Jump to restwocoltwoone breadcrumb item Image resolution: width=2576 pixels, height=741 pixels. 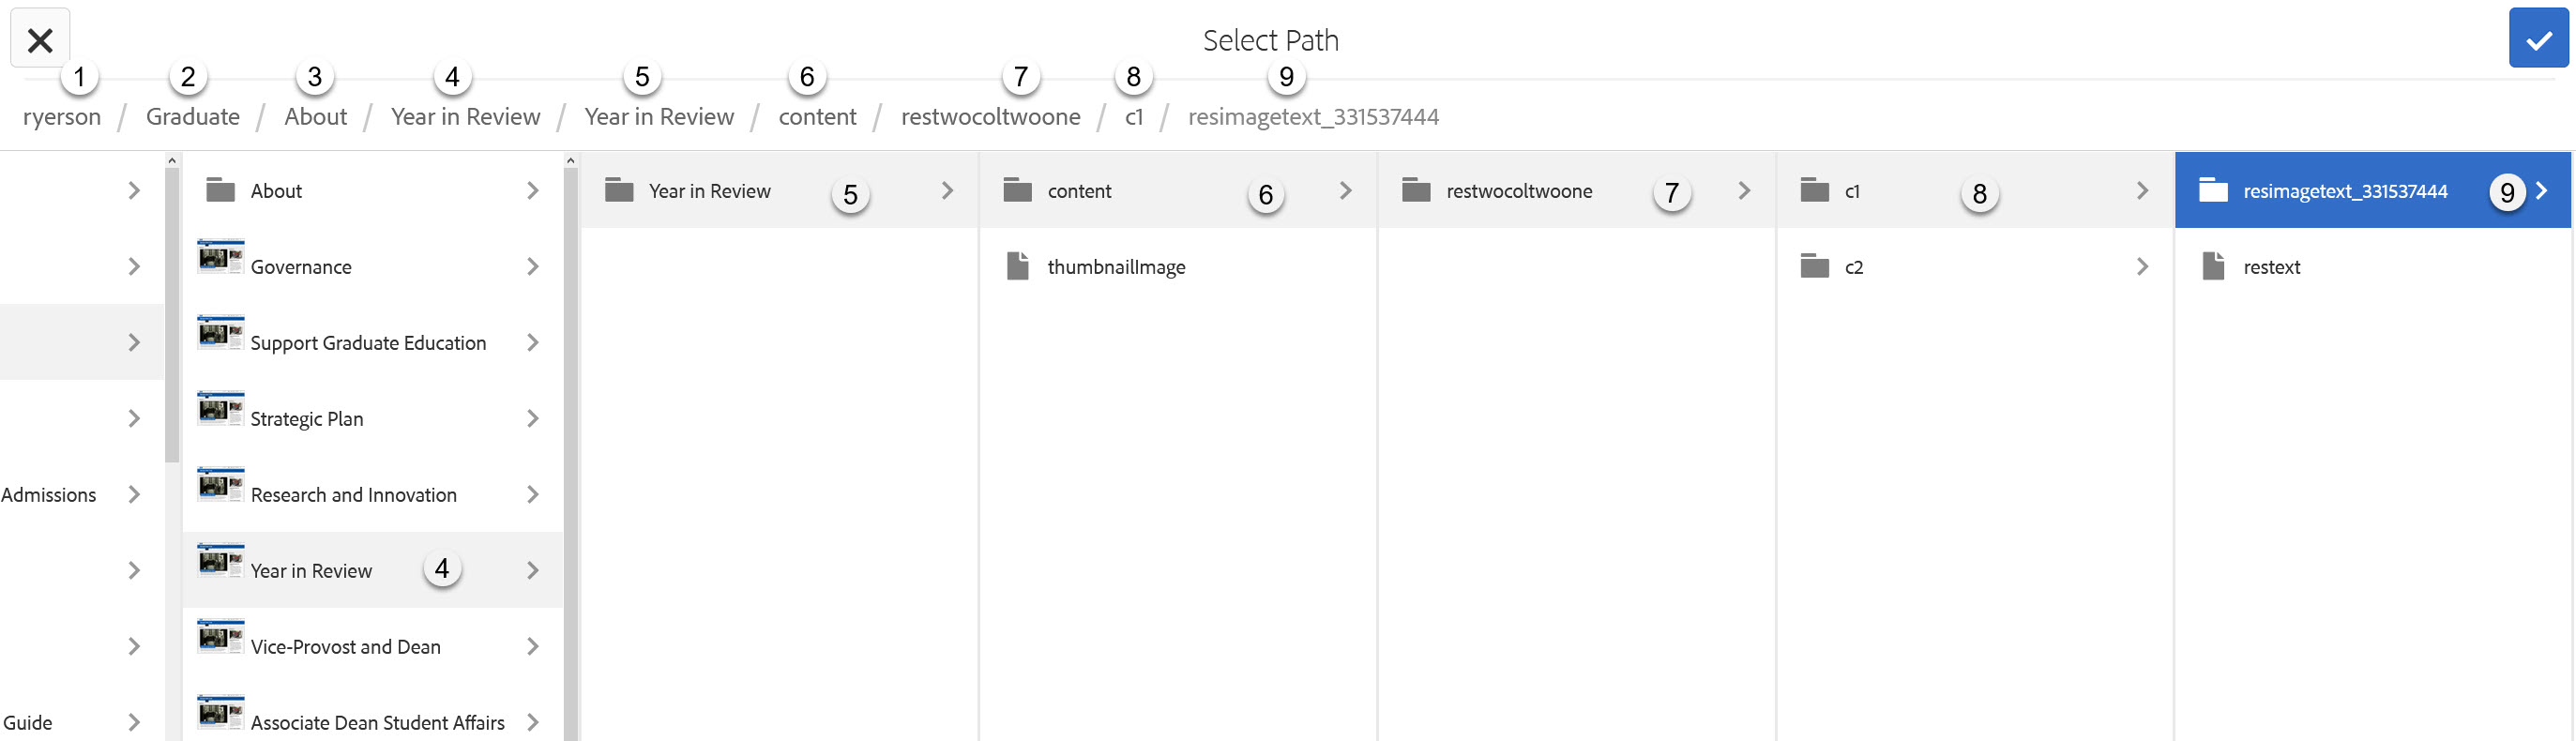tap(990, 117)
